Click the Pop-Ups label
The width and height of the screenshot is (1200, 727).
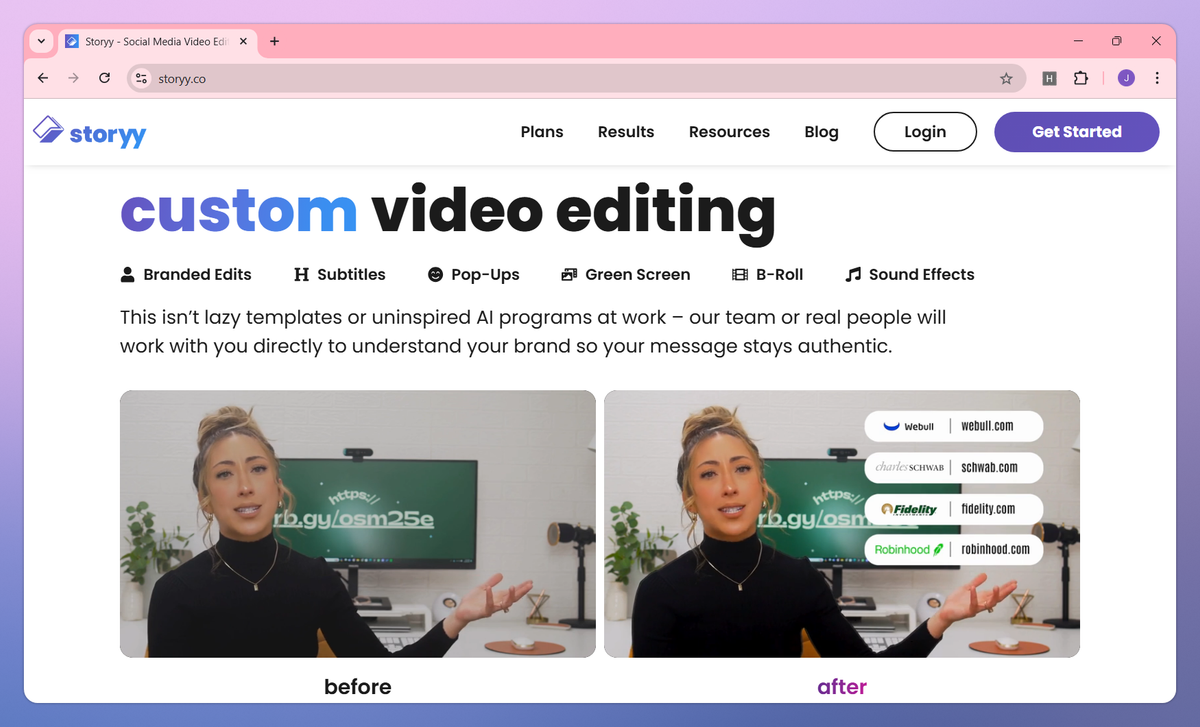[x=485, y=274]
